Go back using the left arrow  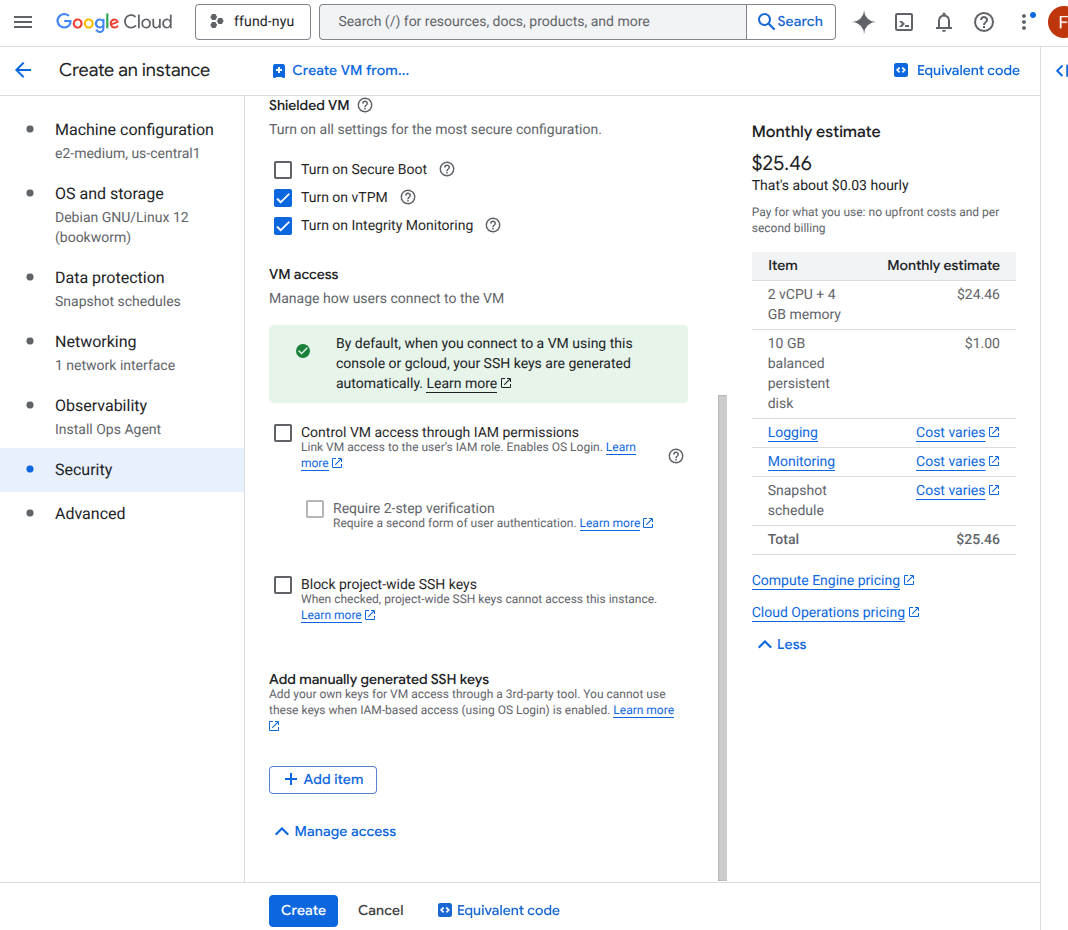[23, 70]
